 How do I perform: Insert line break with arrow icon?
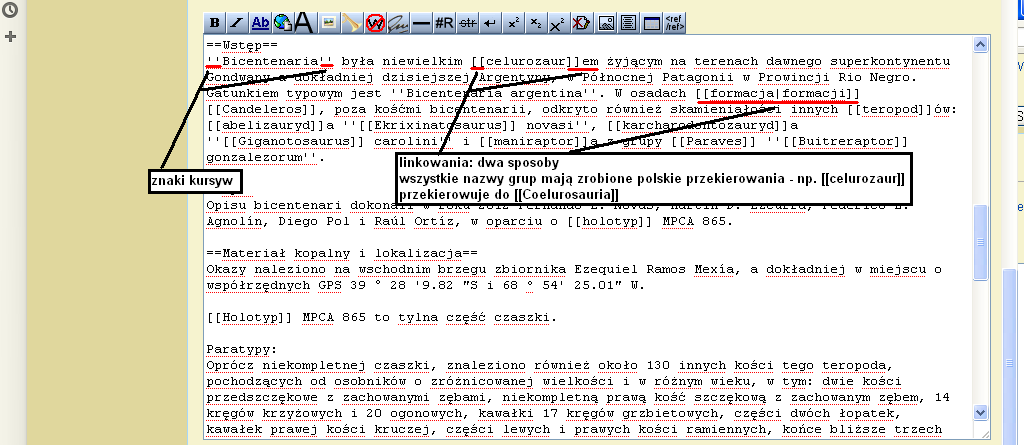[490, 22]
